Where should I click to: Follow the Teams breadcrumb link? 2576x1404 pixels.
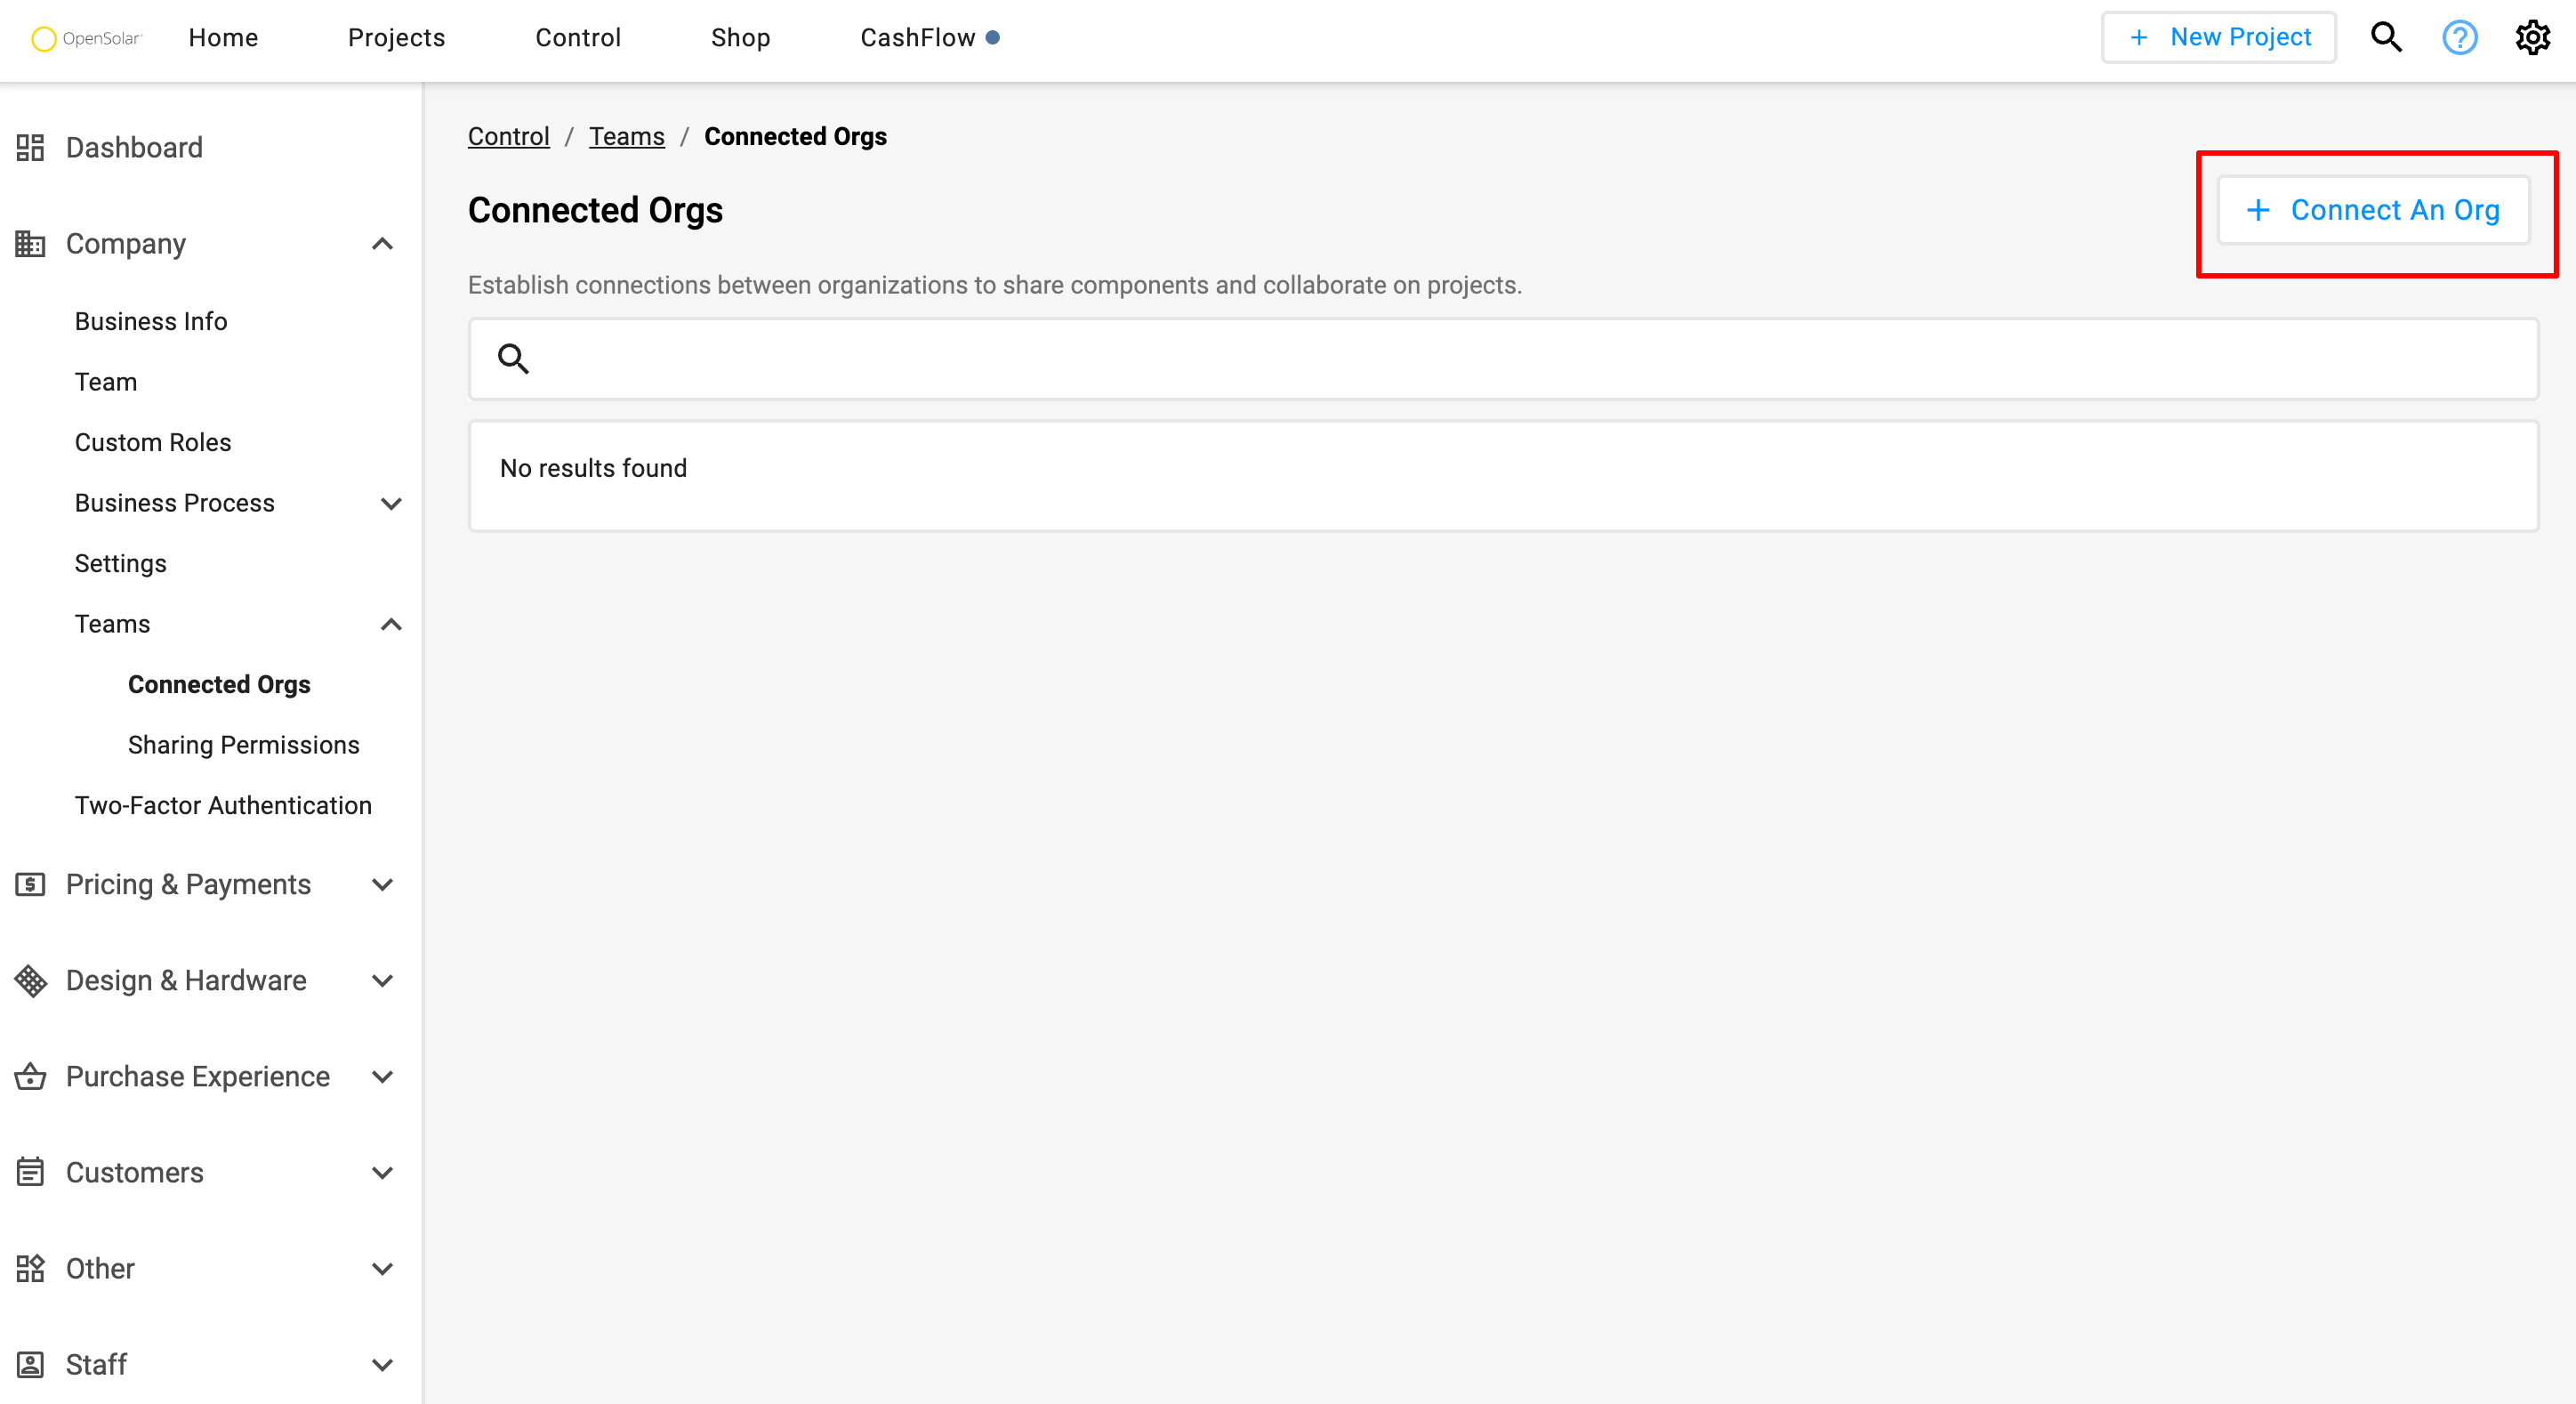pyautogui.click(x=626, y=136)
